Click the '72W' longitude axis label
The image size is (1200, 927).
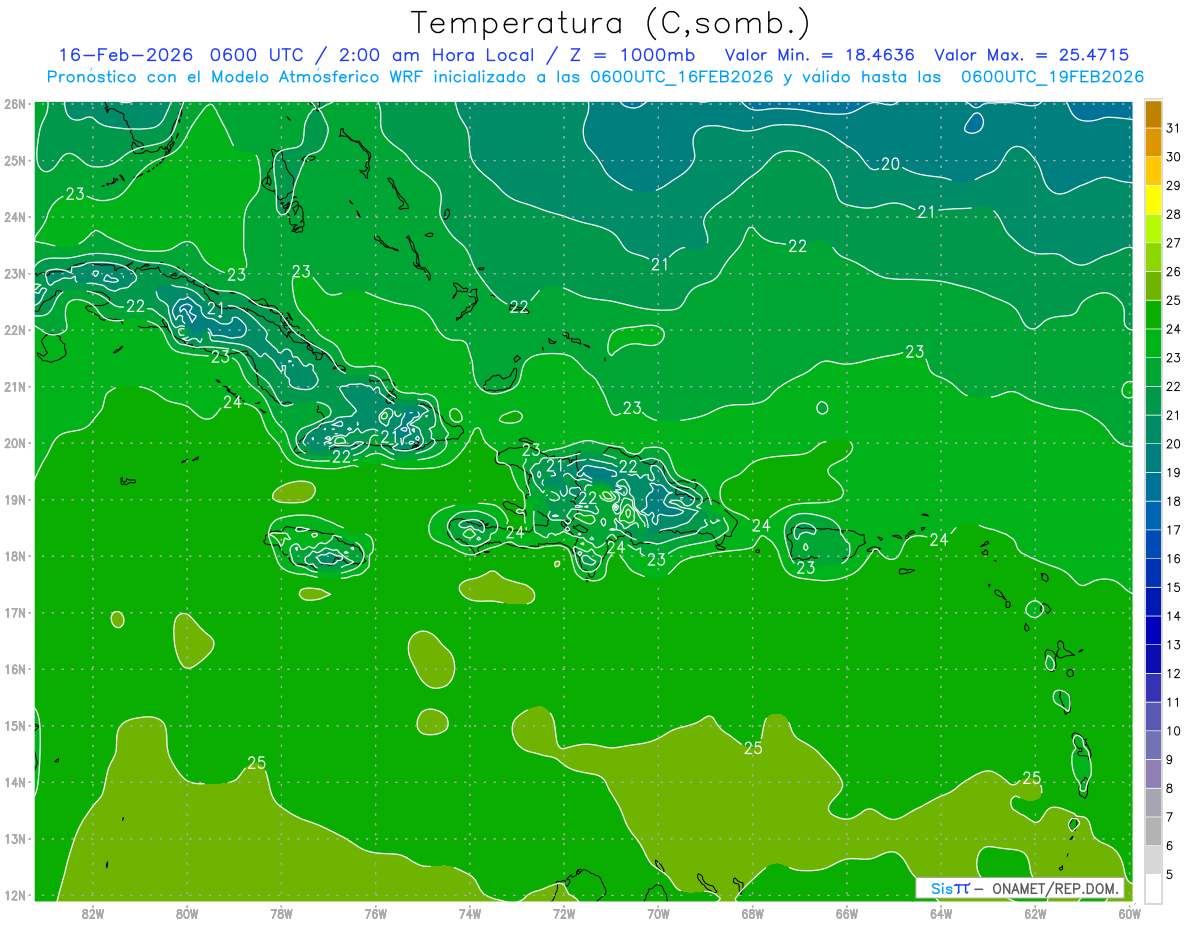coord(564,912)
